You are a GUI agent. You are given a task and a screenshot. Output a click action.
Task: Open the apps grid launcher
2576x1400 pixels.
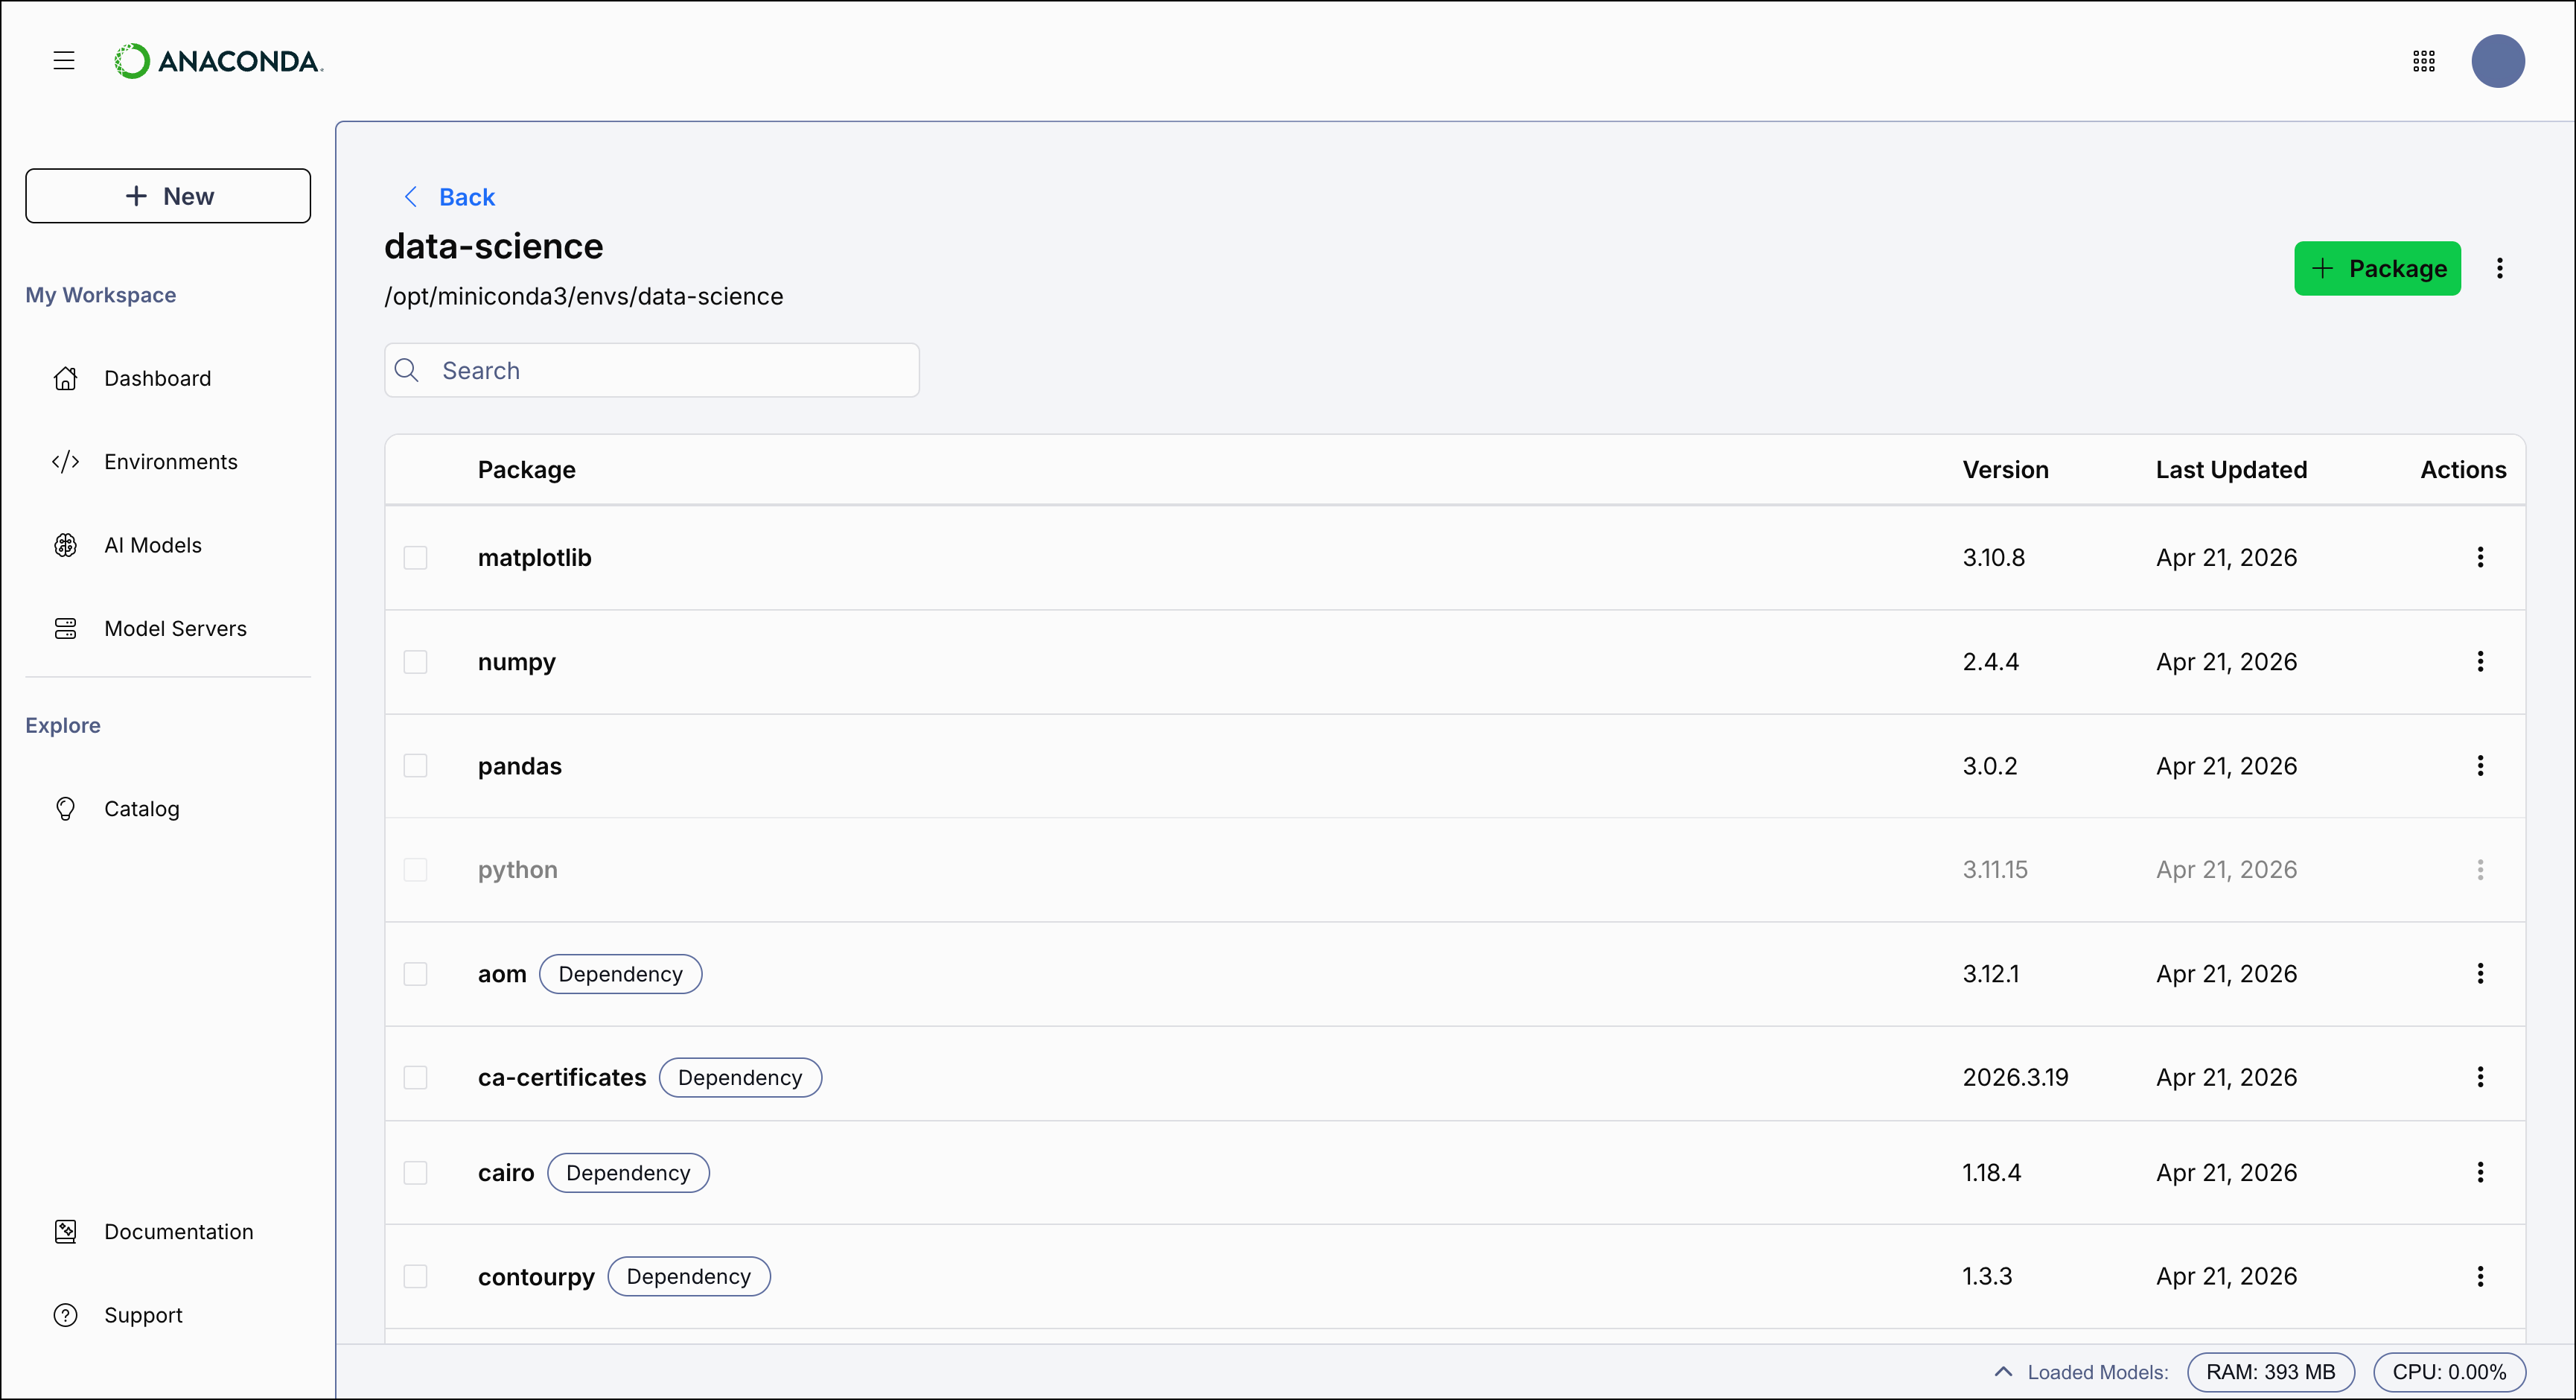pos(2424,61)
